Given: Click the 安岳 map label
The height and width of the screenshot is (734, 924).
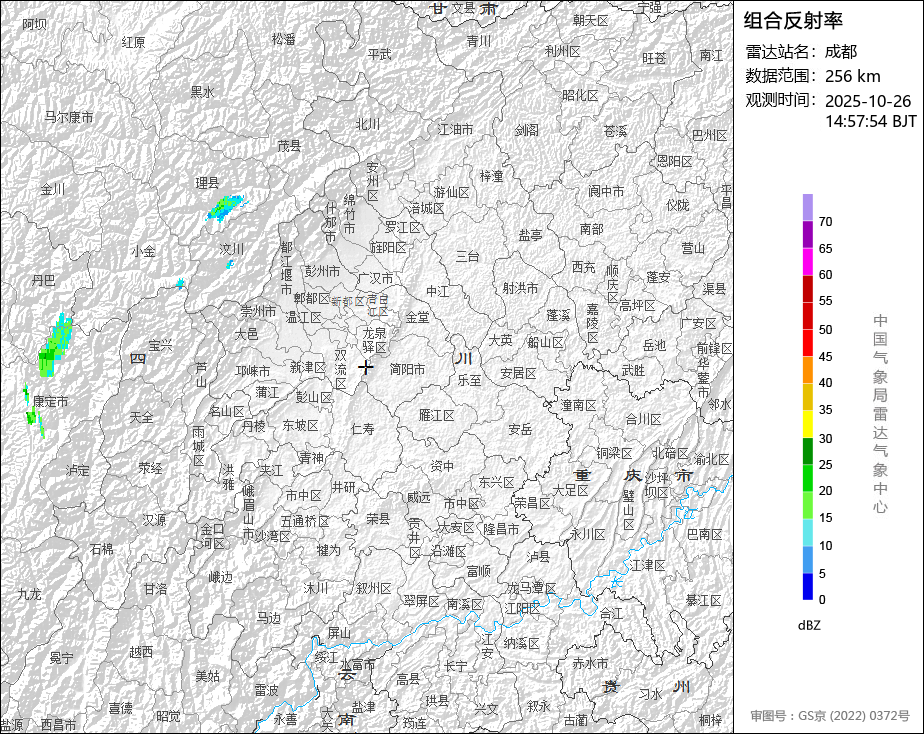Looking at the screenshot, I should click(x=520, y=429).
